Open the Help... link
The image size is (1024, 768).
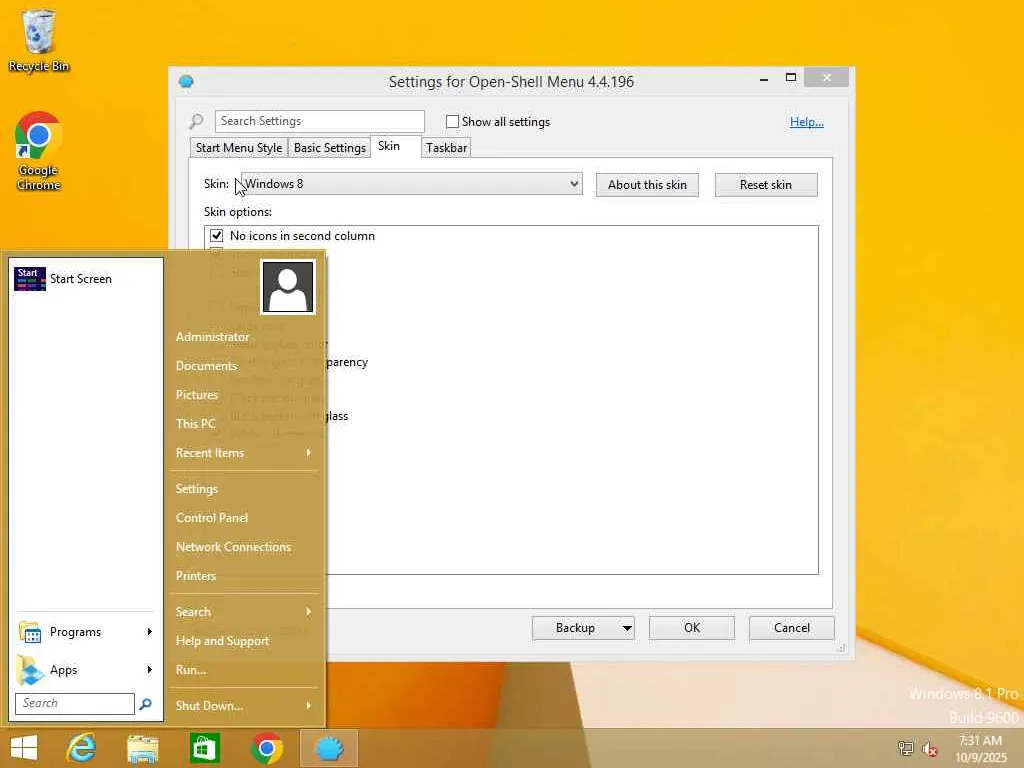(x=807, y=121)
